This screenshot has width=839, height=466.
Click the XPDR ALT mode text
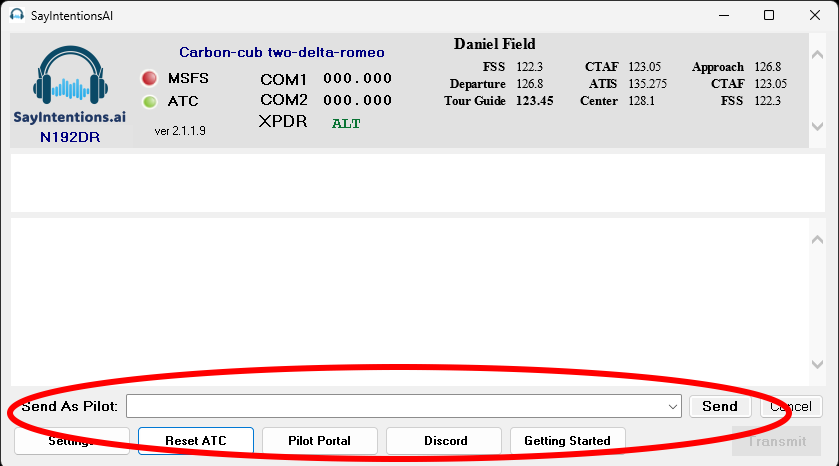click(346, 124)
